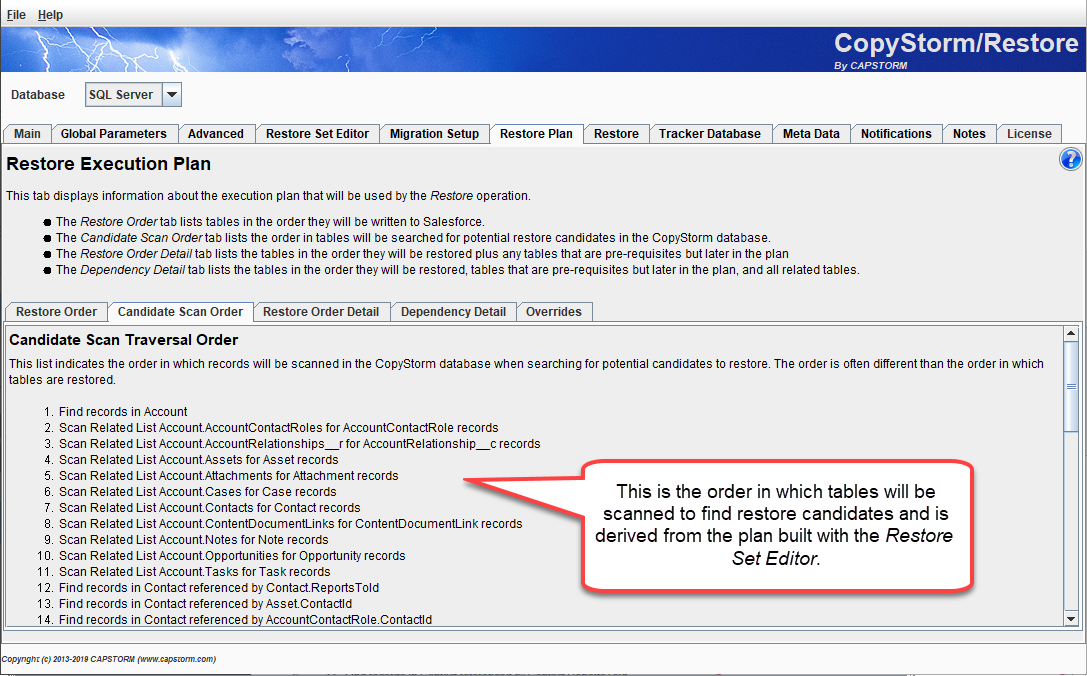The image size is (1087, 676).
Task: Show the Meta Data tab
Action: [811, 134]
